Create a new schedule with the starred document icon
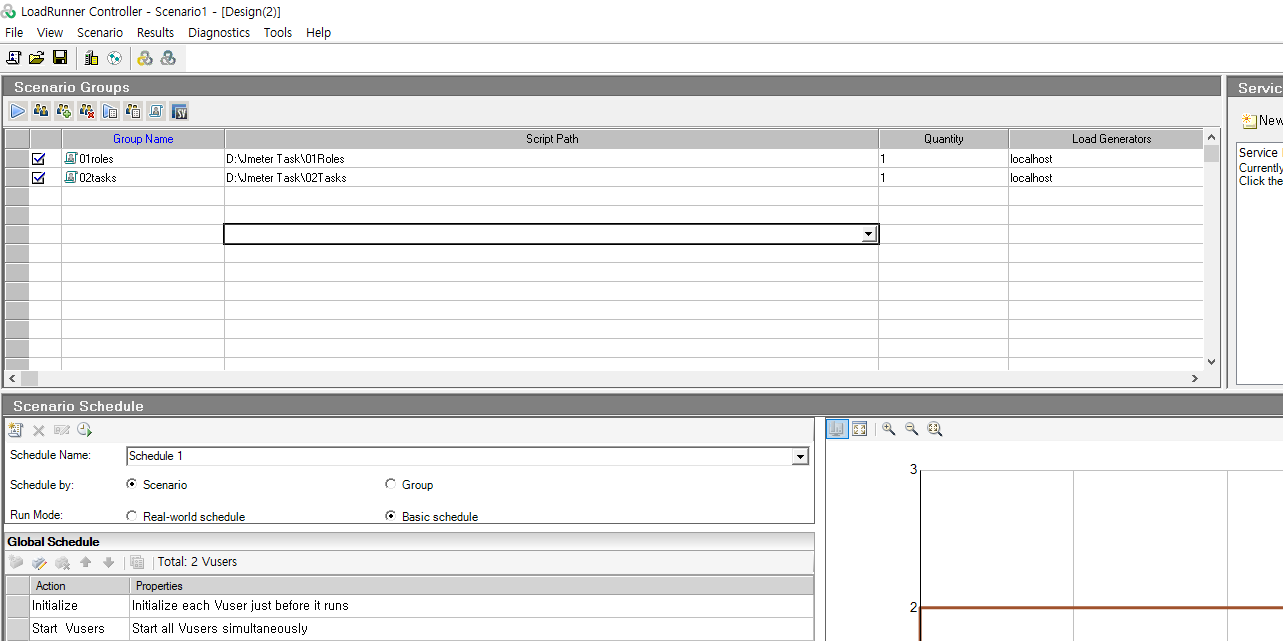This screenshot has width=1283, height=641. pyautogui.click(x=15, y=430)
